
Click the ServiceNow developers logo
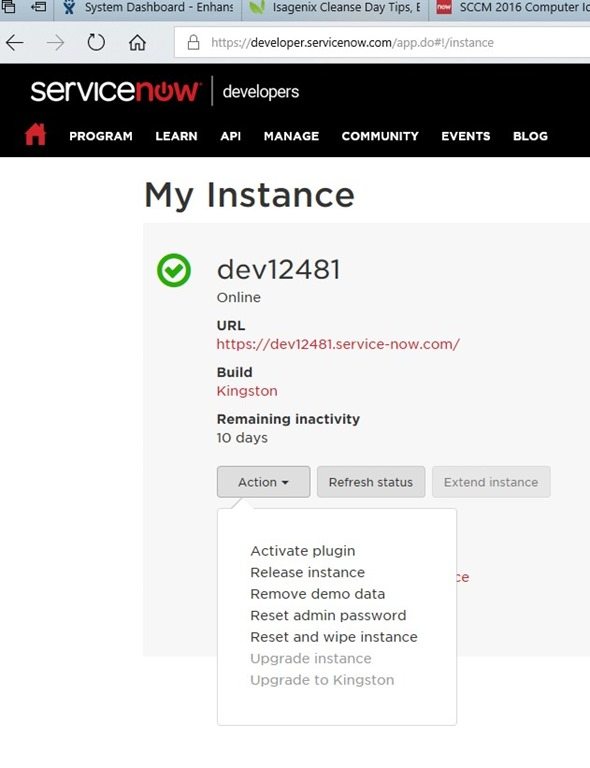point(165,91)
